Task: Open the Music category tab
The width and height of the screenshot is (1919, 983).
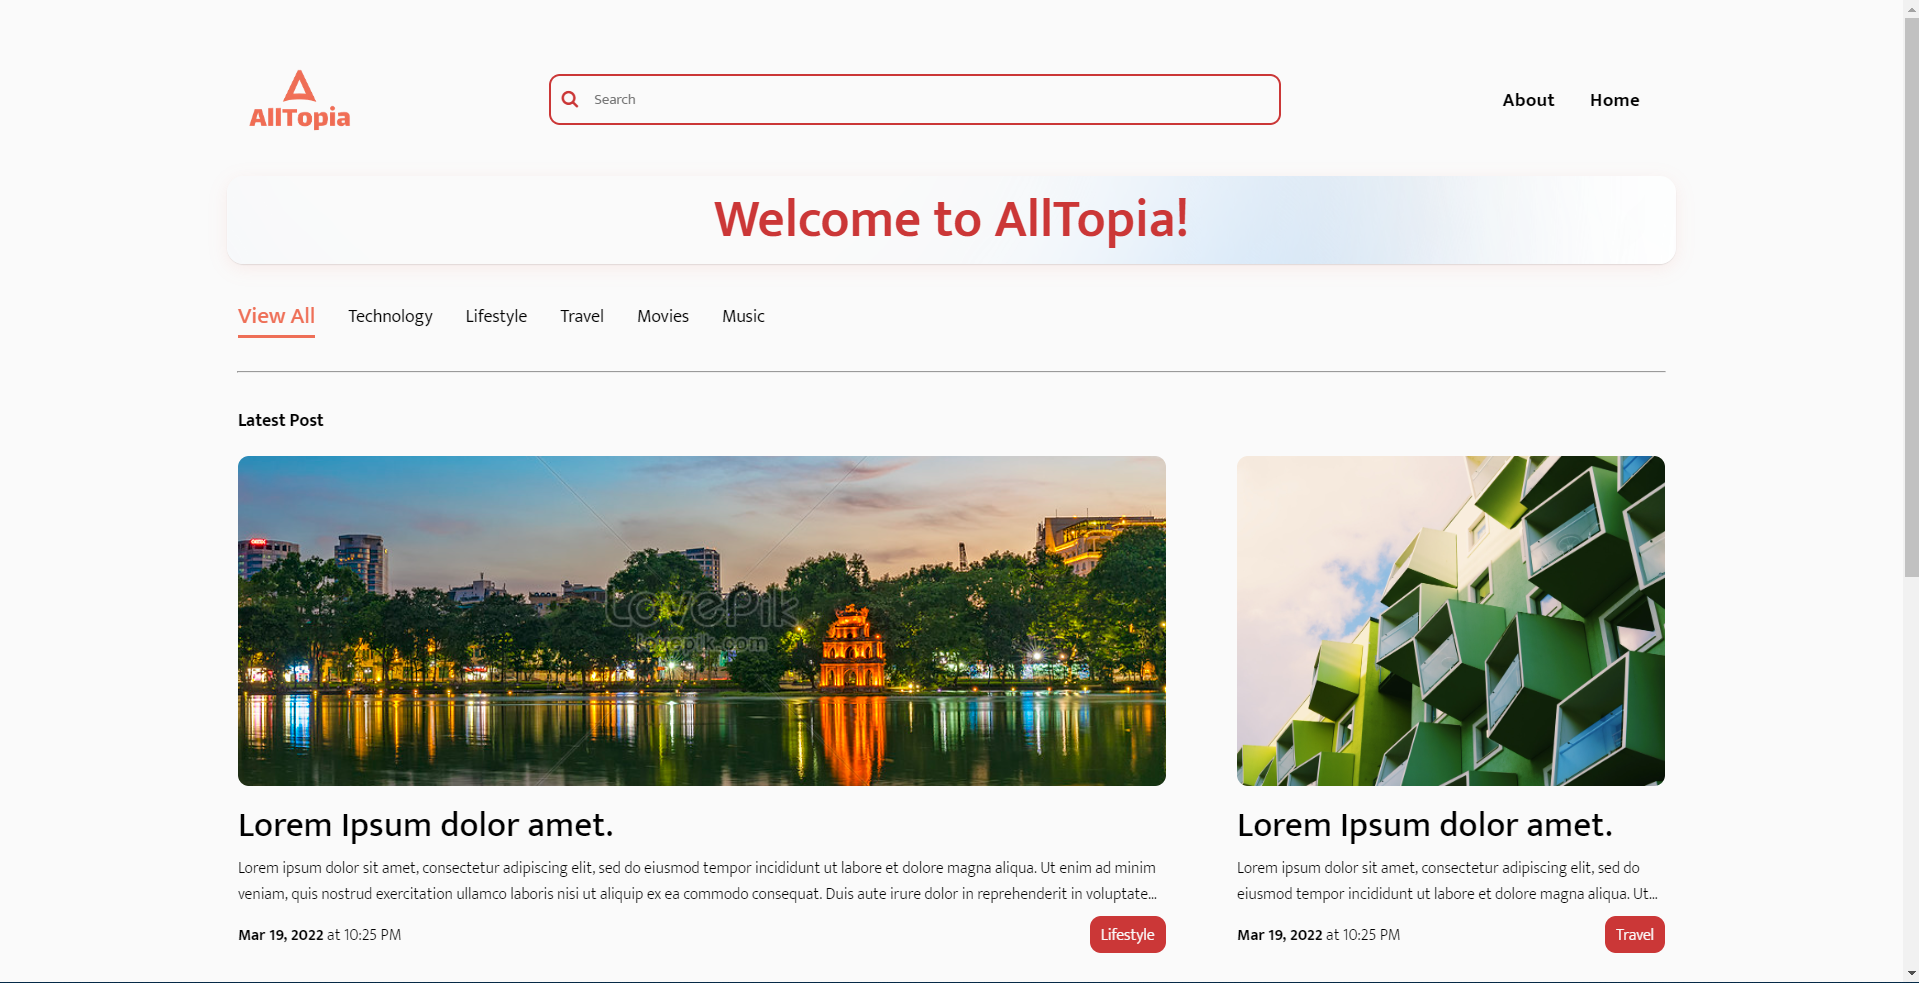Action: [743, 316]
